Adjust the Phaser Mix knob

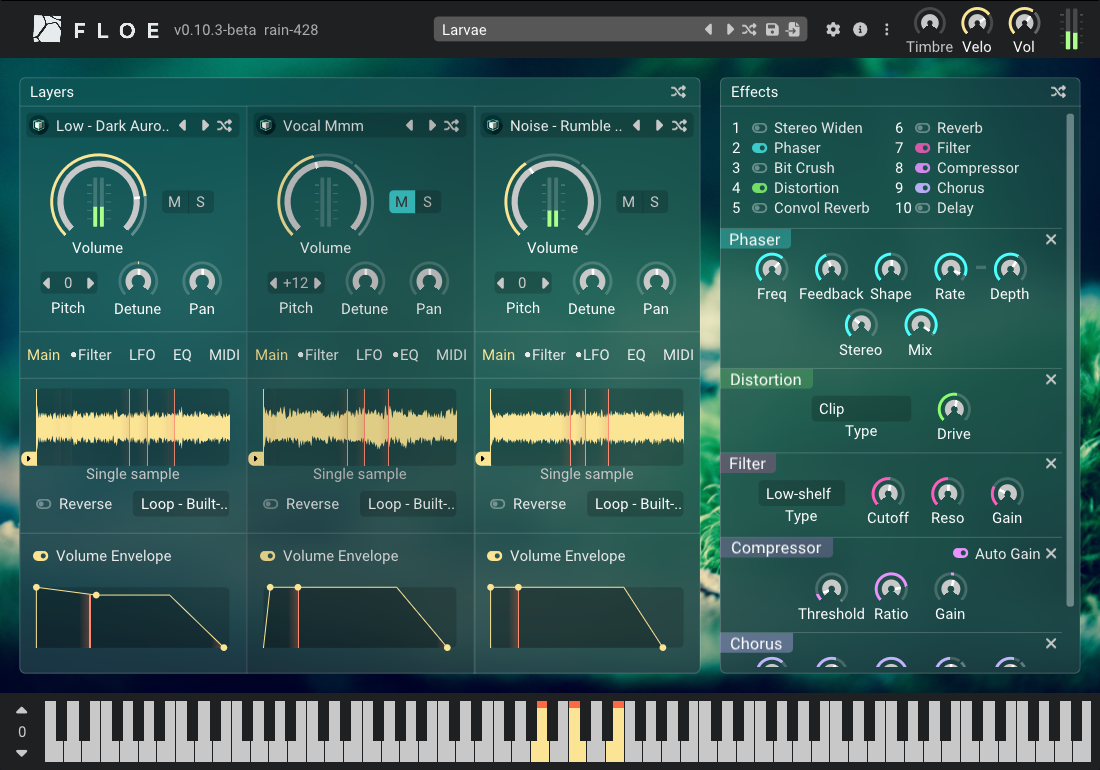pyautogui.click(x=920, y=324)
